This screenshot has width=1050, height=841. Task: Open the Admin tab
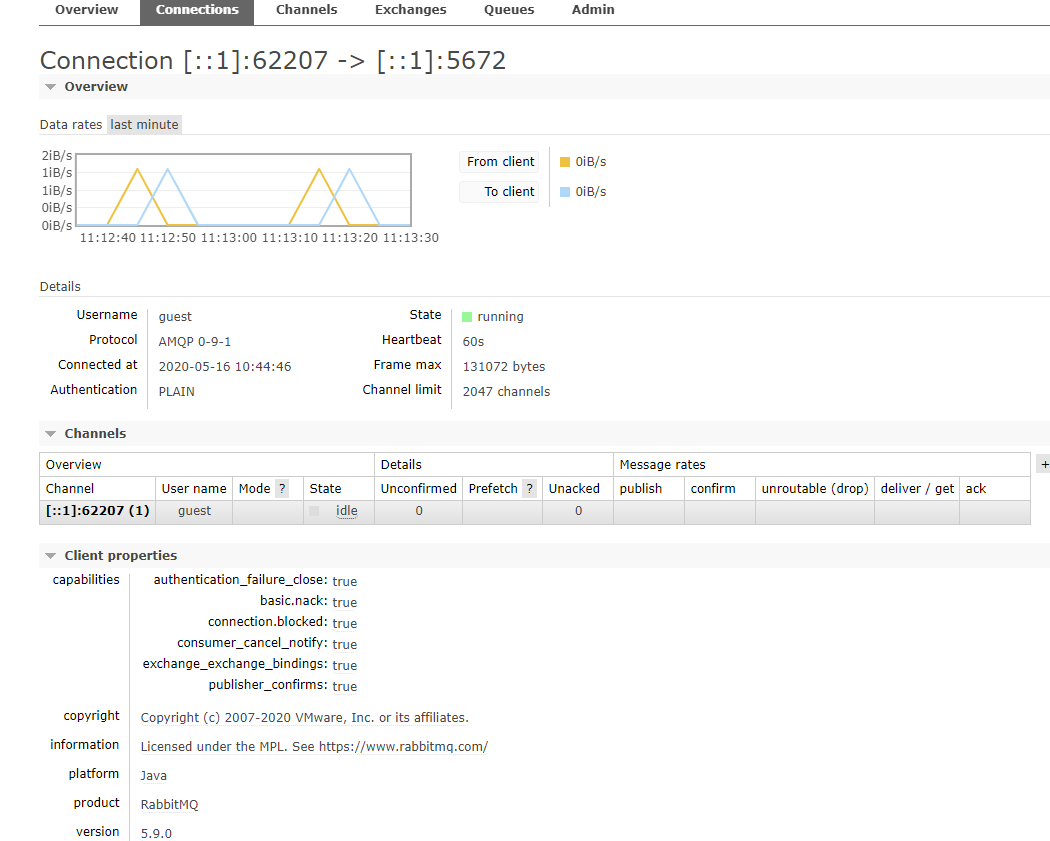tap(593, 10)
